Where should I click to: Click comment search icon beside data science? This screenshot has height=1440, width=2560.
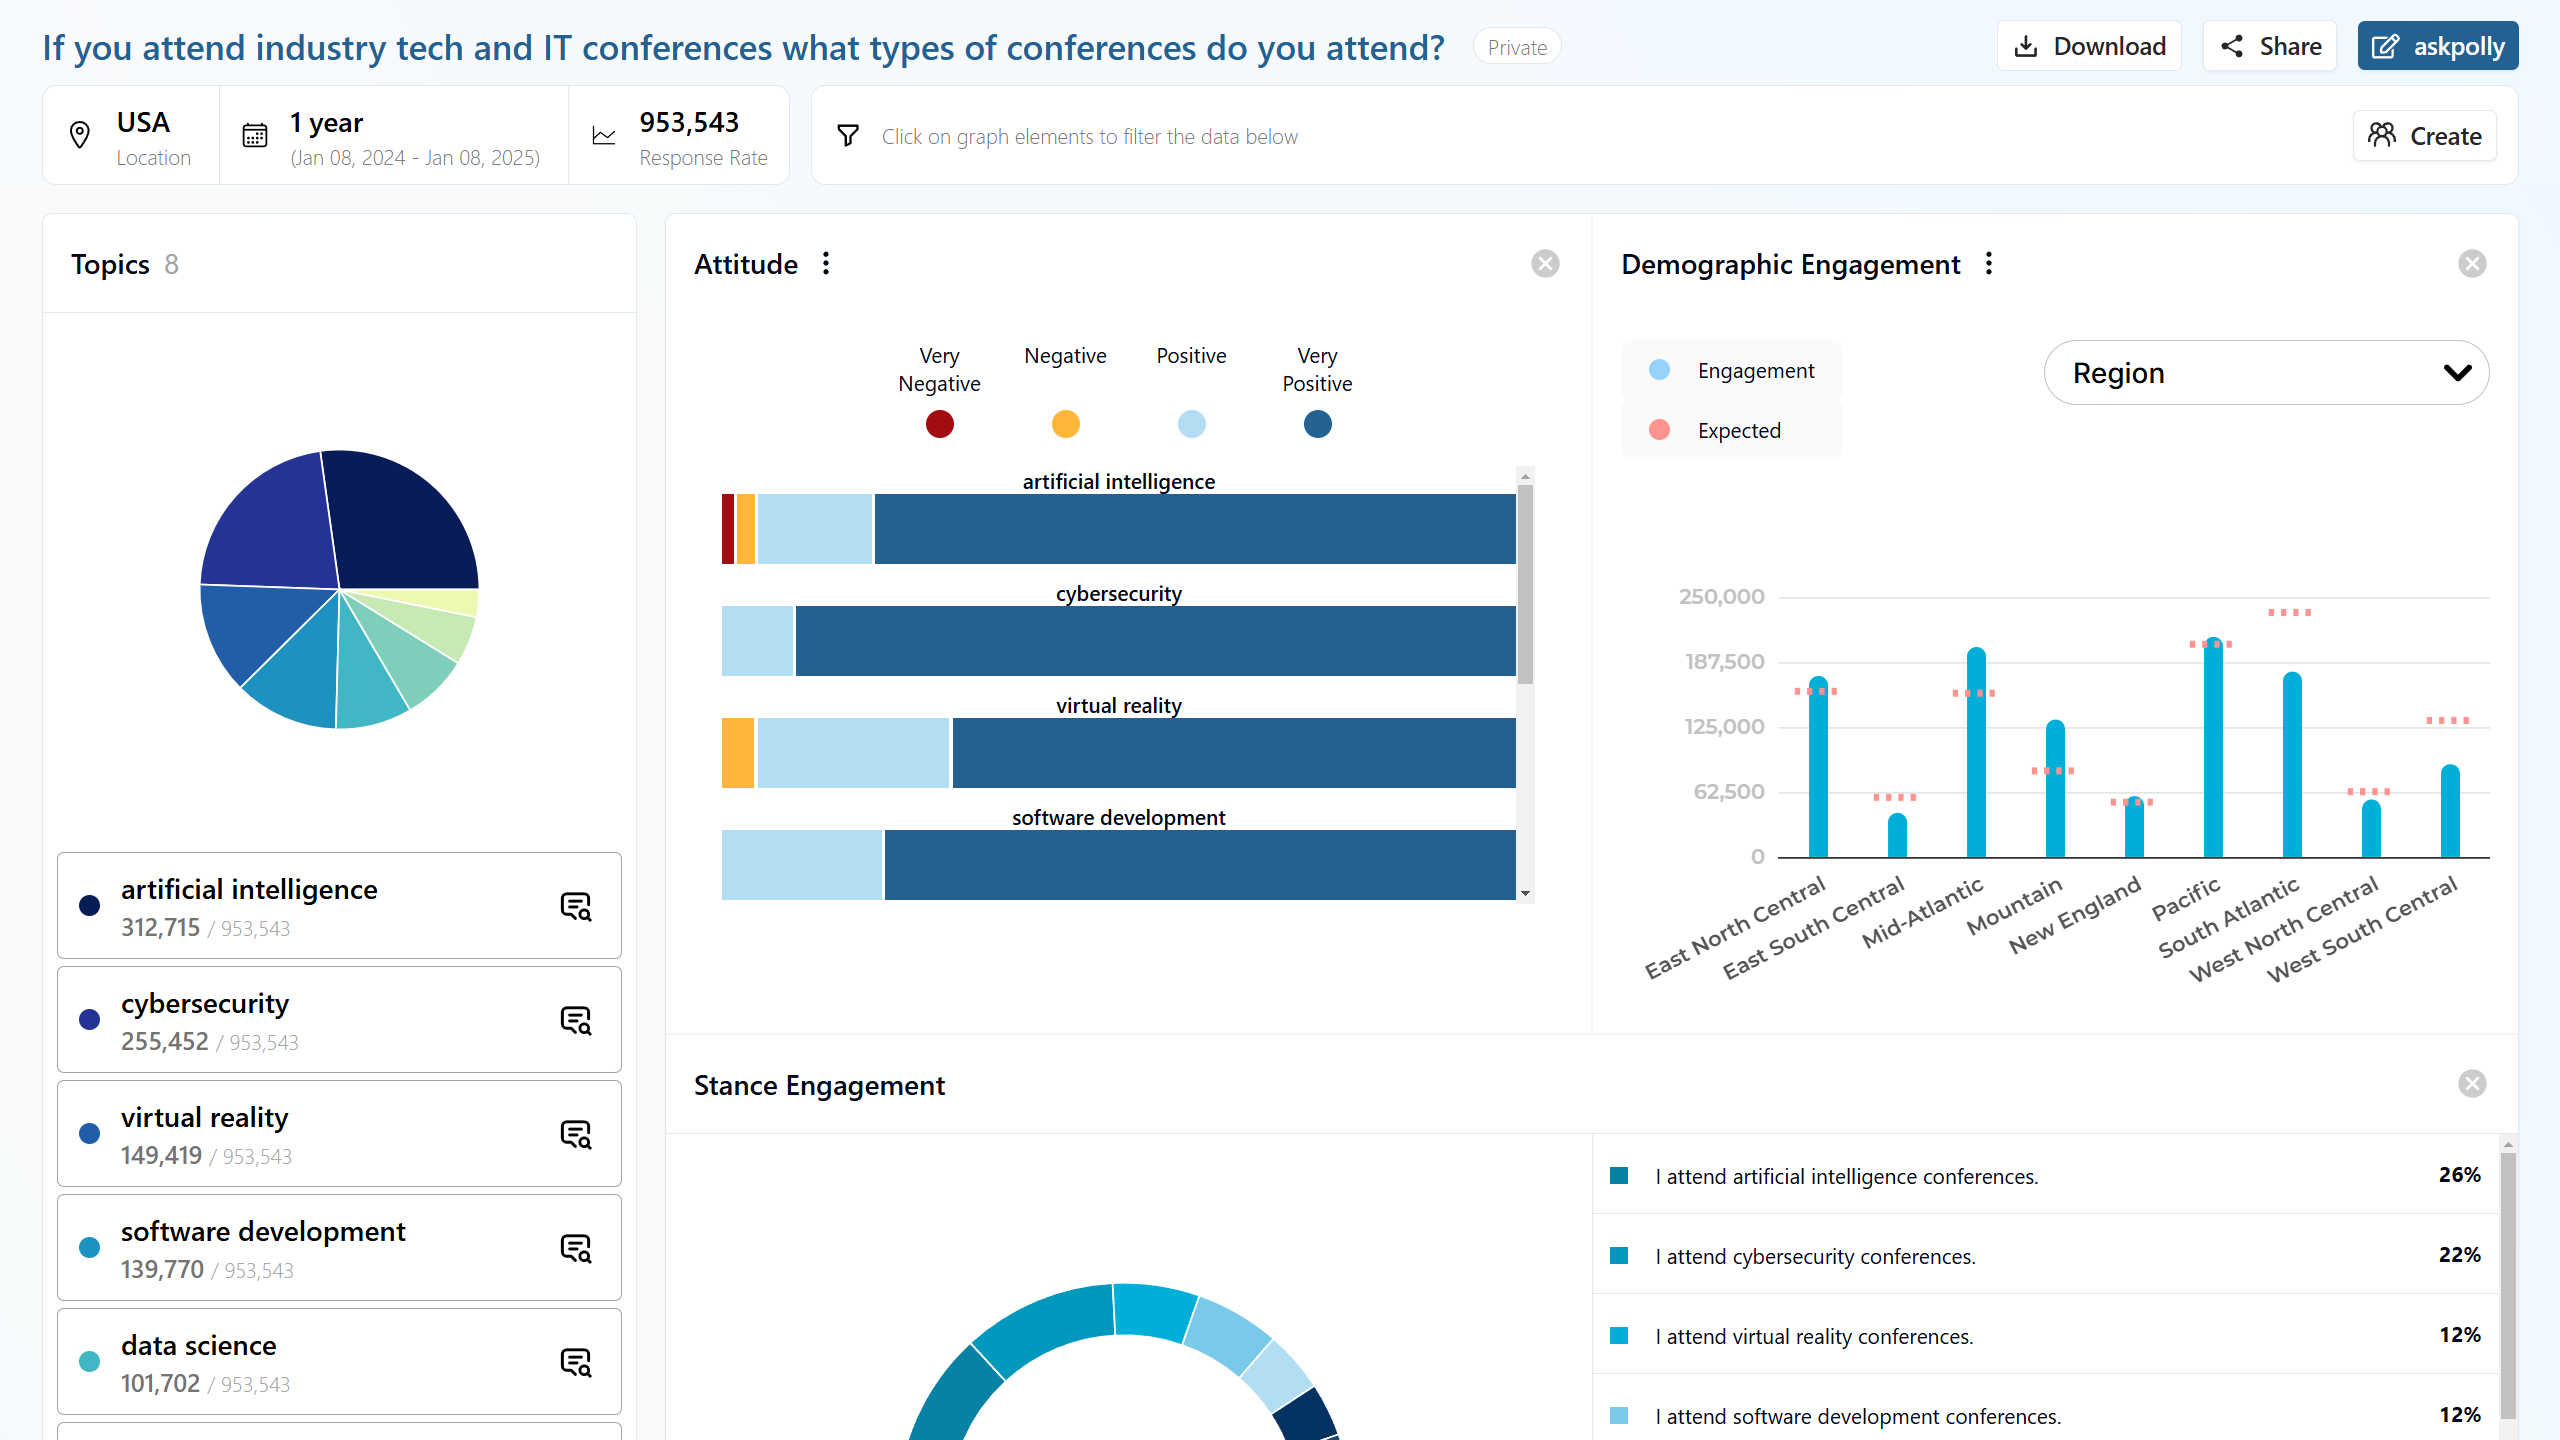pos(576,1362)
